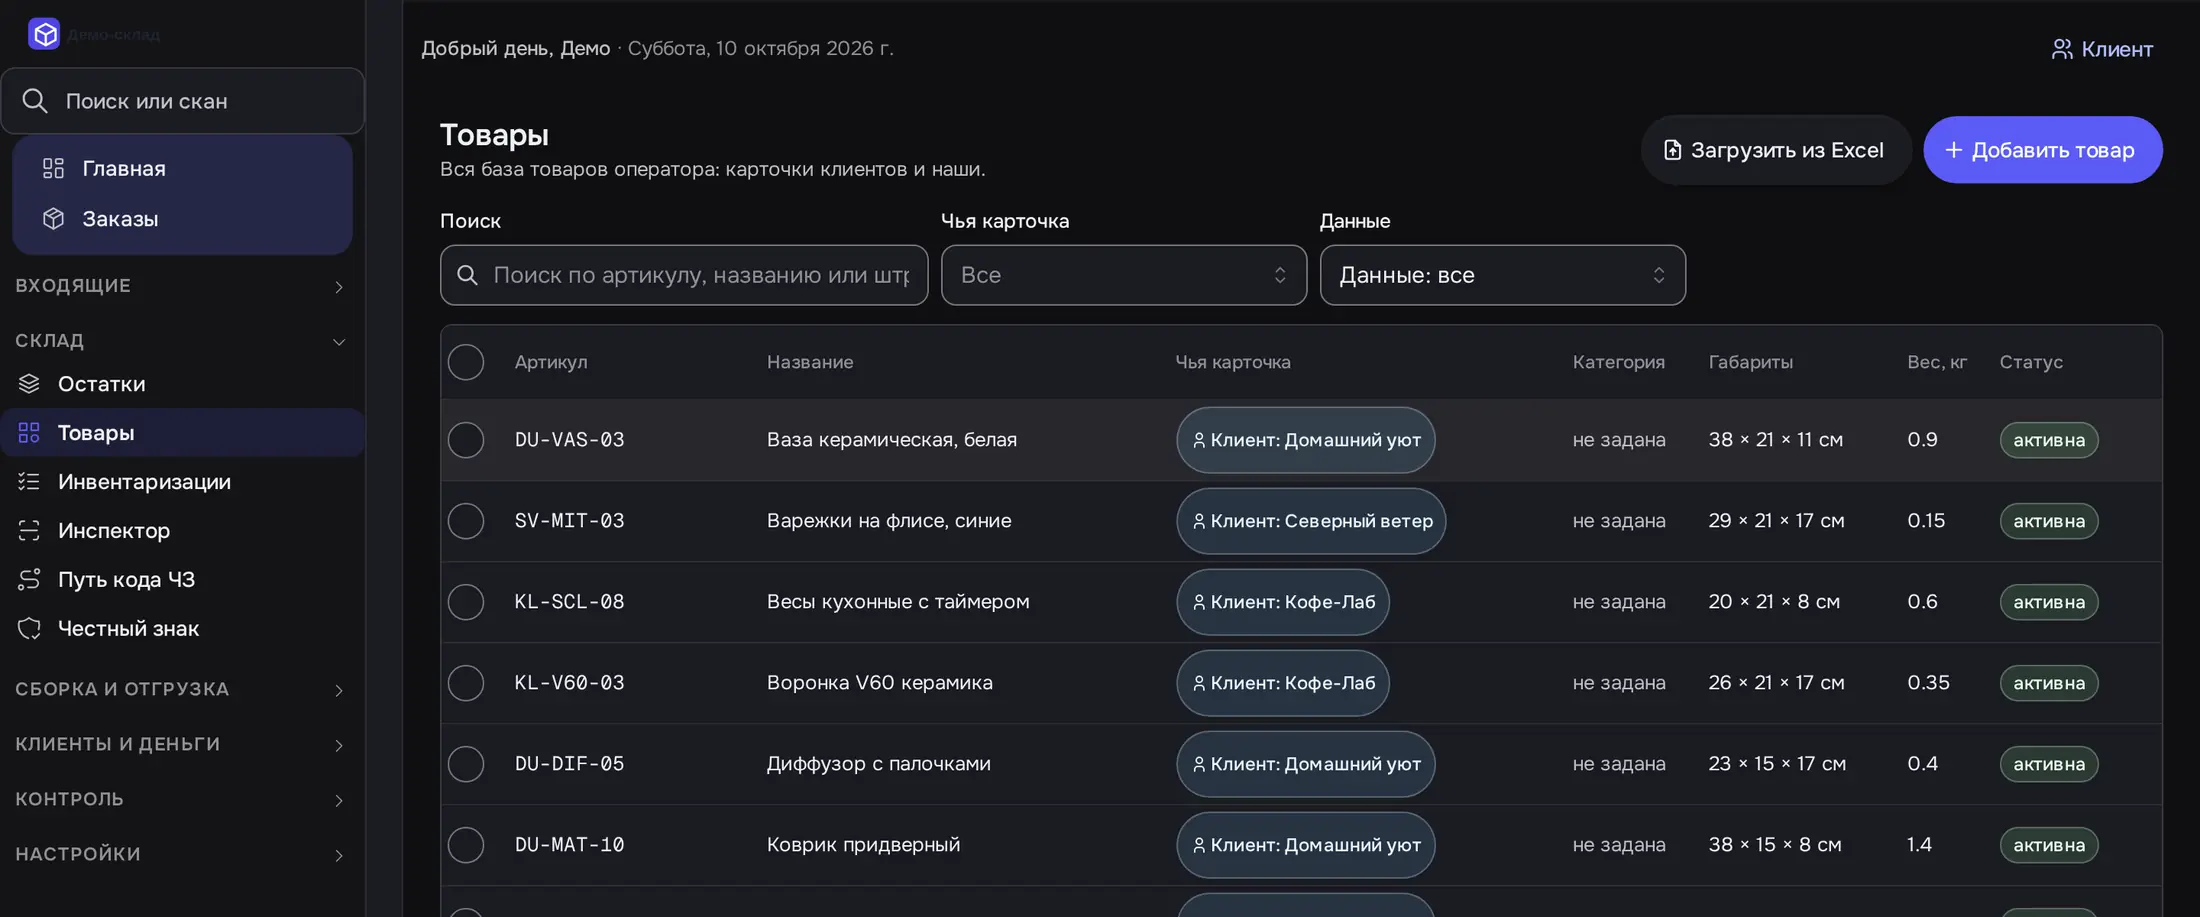The height and width of the screenshot is (917, 2200).
Task: Check the SV-MIT-03 row checkbox
Action: [x=466, y=521]
